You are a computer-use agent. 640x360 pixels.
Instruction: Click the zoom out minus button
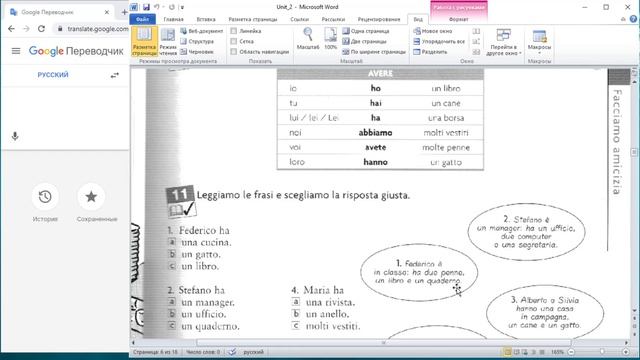pos(571,352)
